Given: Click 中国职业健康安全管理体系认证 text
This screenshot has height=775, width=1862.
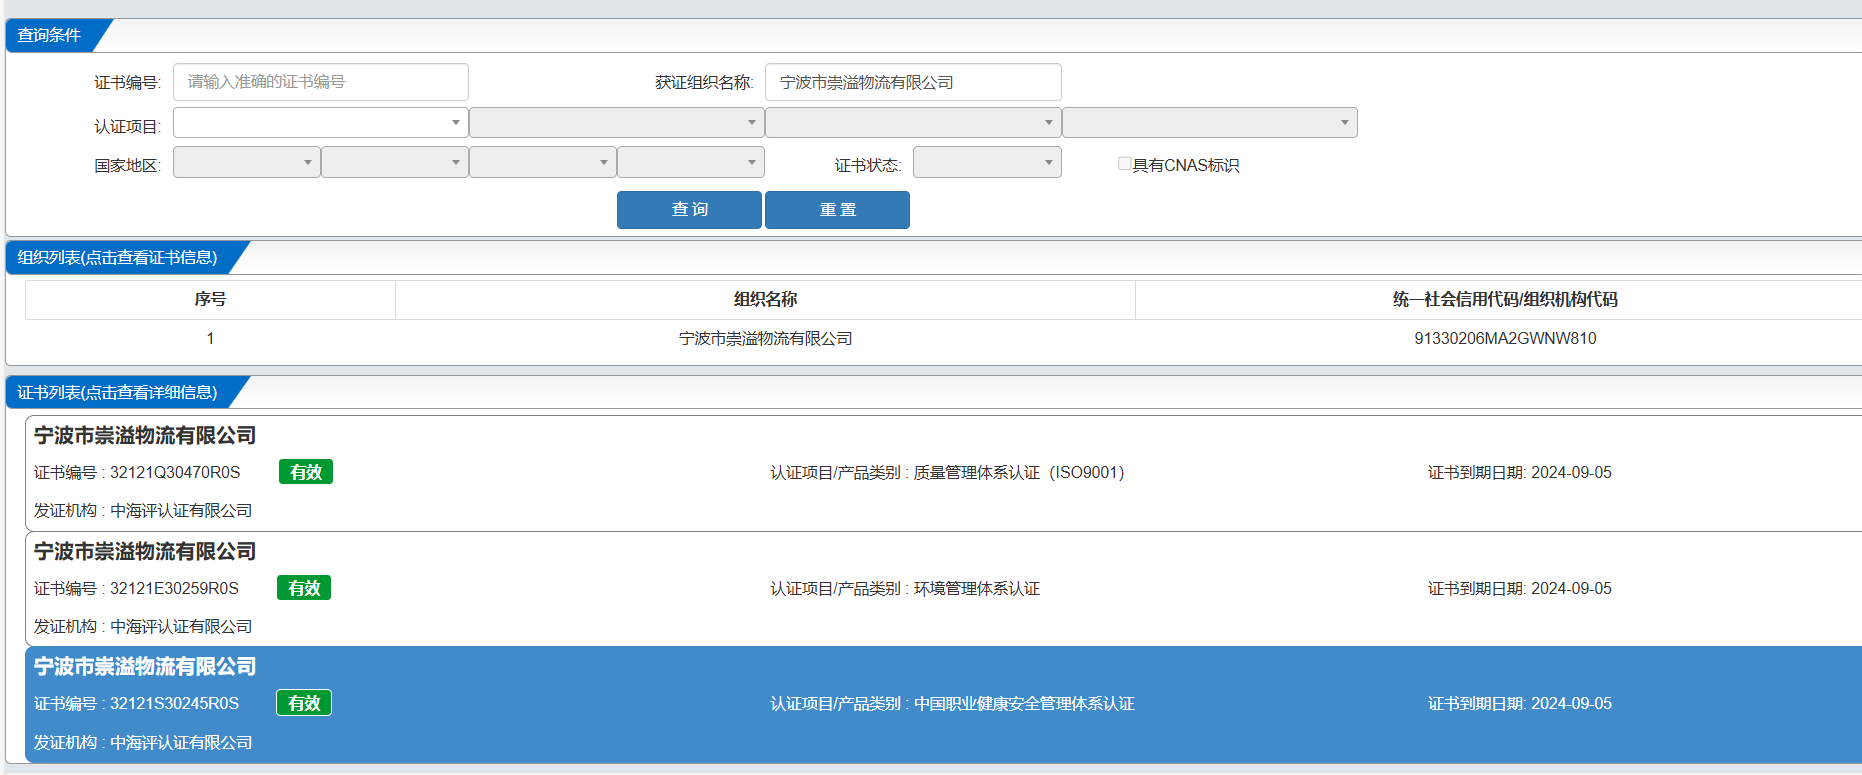Looking at the screenshot, I should (x=1024, y=704).
